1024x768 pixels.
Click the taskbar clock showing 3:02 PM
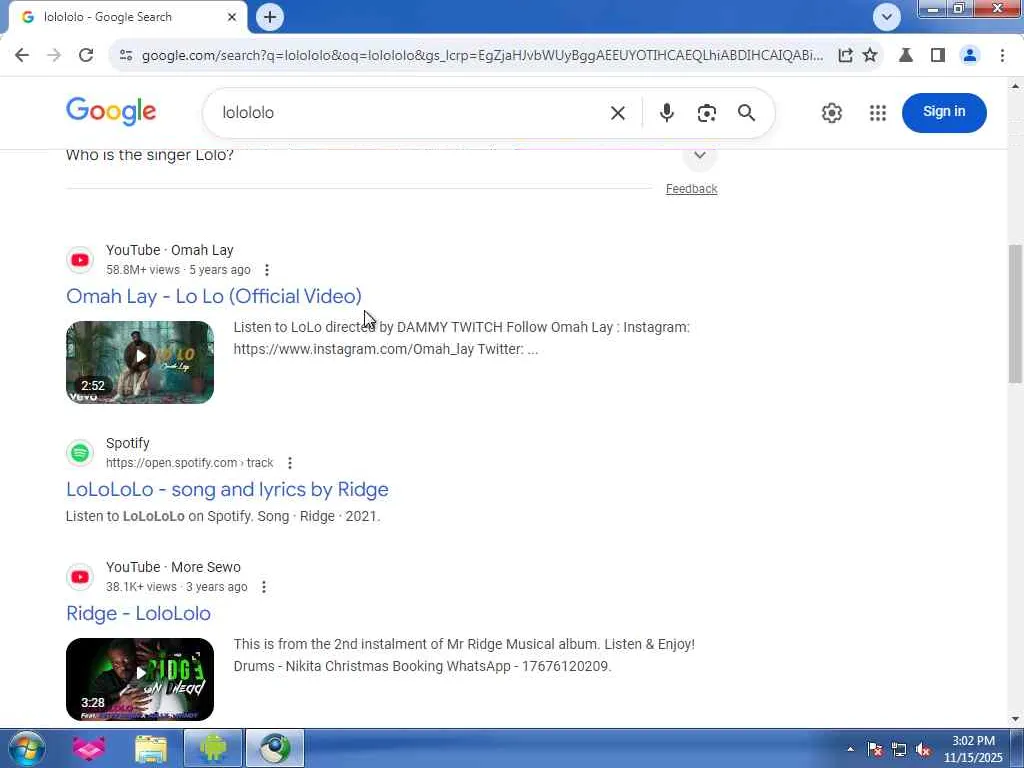[x=973, y=749]
